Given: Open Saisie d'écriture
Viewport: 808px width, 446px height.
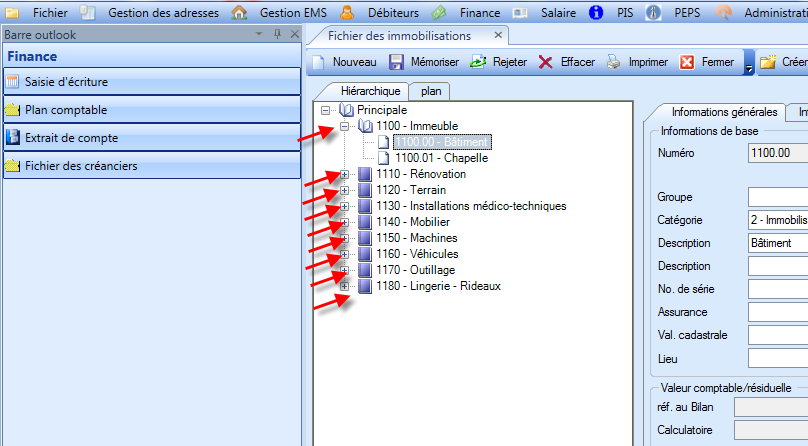Looking at the screenshot, I should point(152,81).
